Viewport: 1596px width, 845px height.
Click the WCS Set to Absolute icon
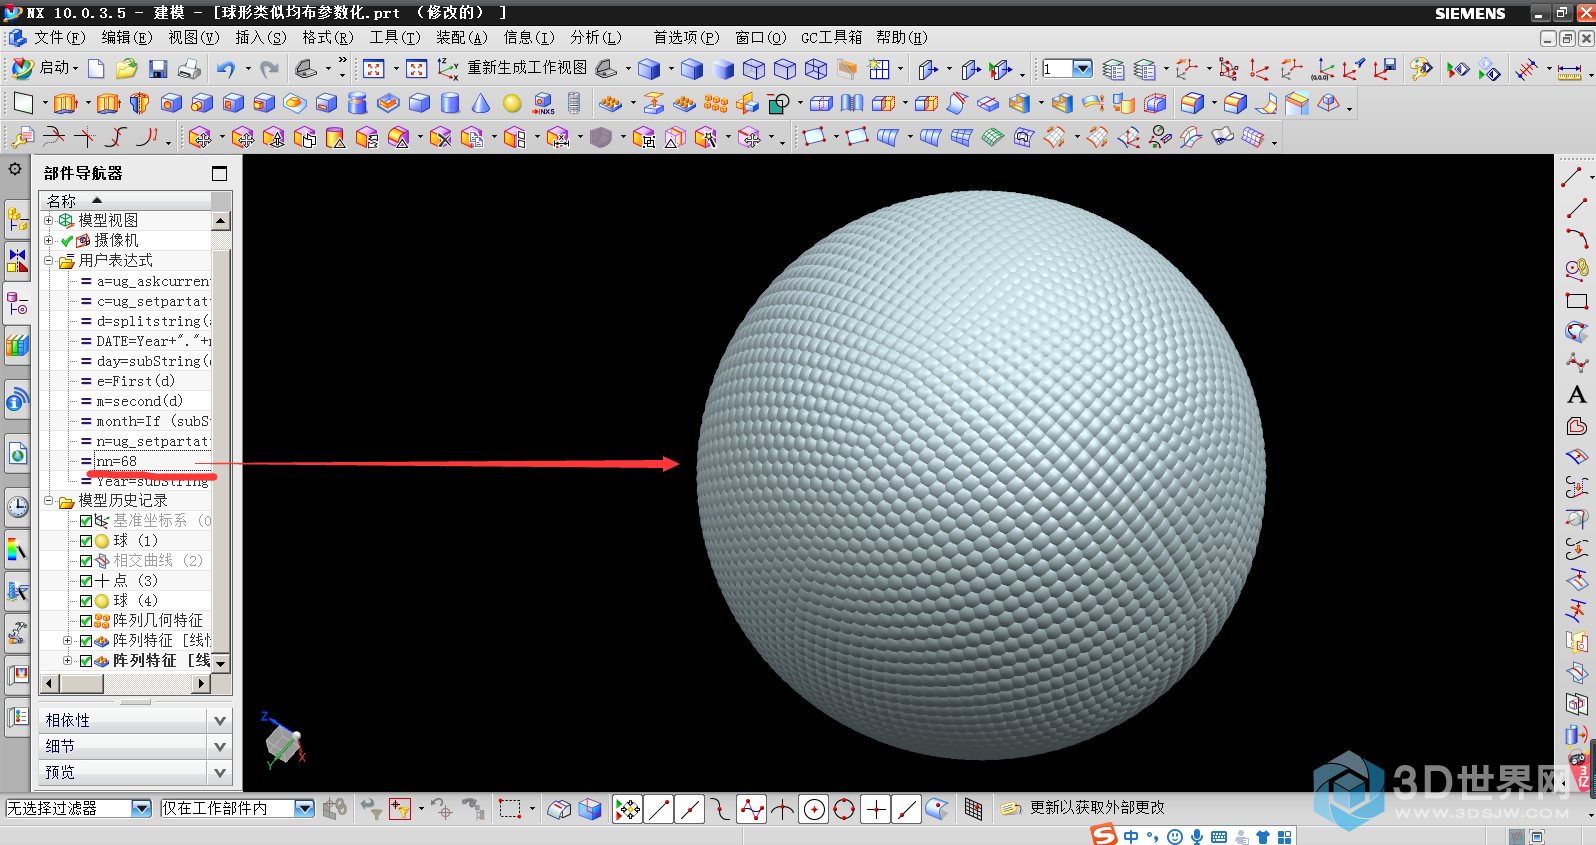tap(1323, 69)
